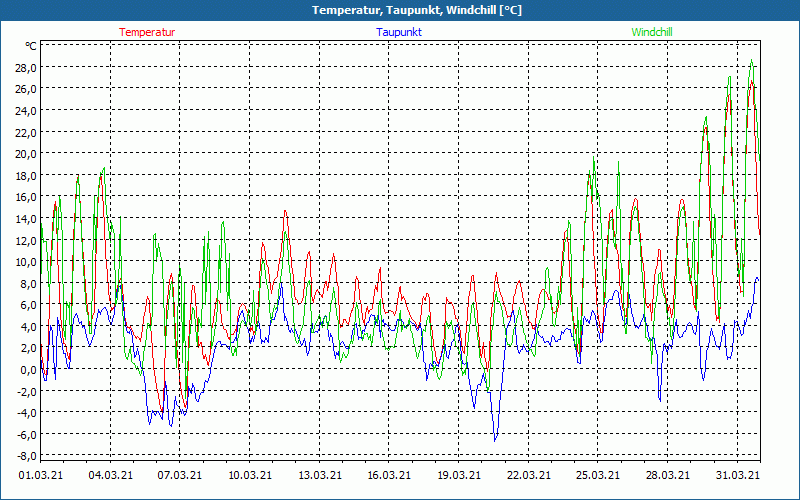The width and height of the screenshot is (800, 500).
Task: Click the 25.03.21 date label
Action: pyautogui.click(x=598, y=475)
